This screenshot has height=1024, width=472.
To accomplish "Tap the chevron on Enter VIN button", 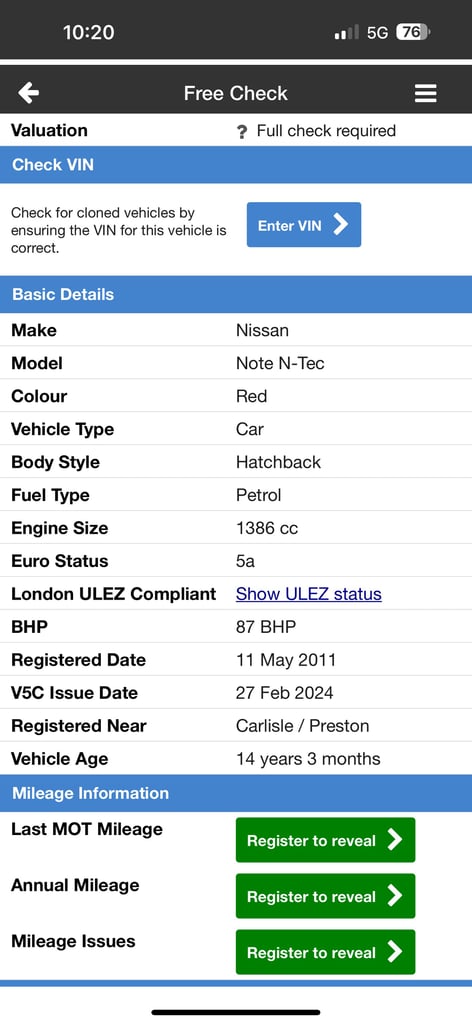I will click(x=340, y=225).
